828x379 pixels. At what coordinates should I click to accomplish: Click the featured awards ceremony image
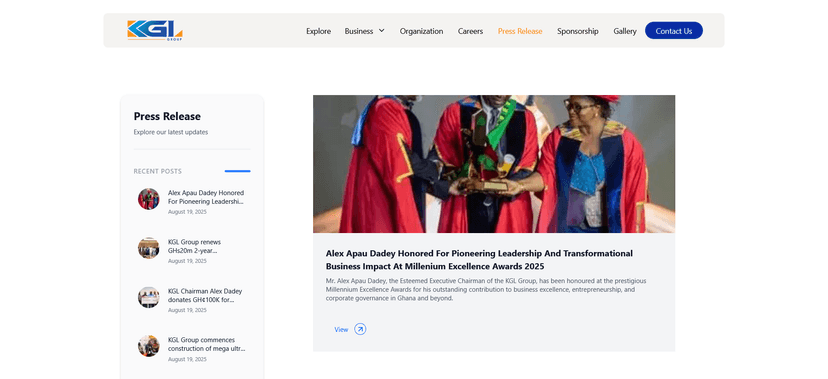494,164
